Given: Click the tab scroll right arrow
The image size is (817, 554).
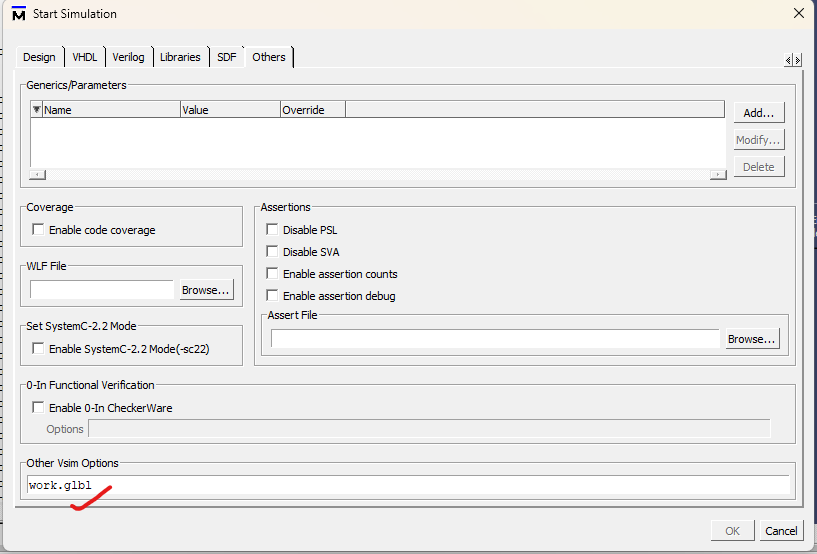Looking at the screenshot, I should (797, 60).
